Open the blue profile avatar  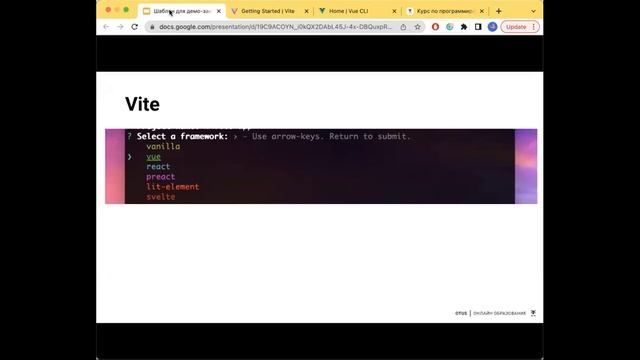coord(492,27)
